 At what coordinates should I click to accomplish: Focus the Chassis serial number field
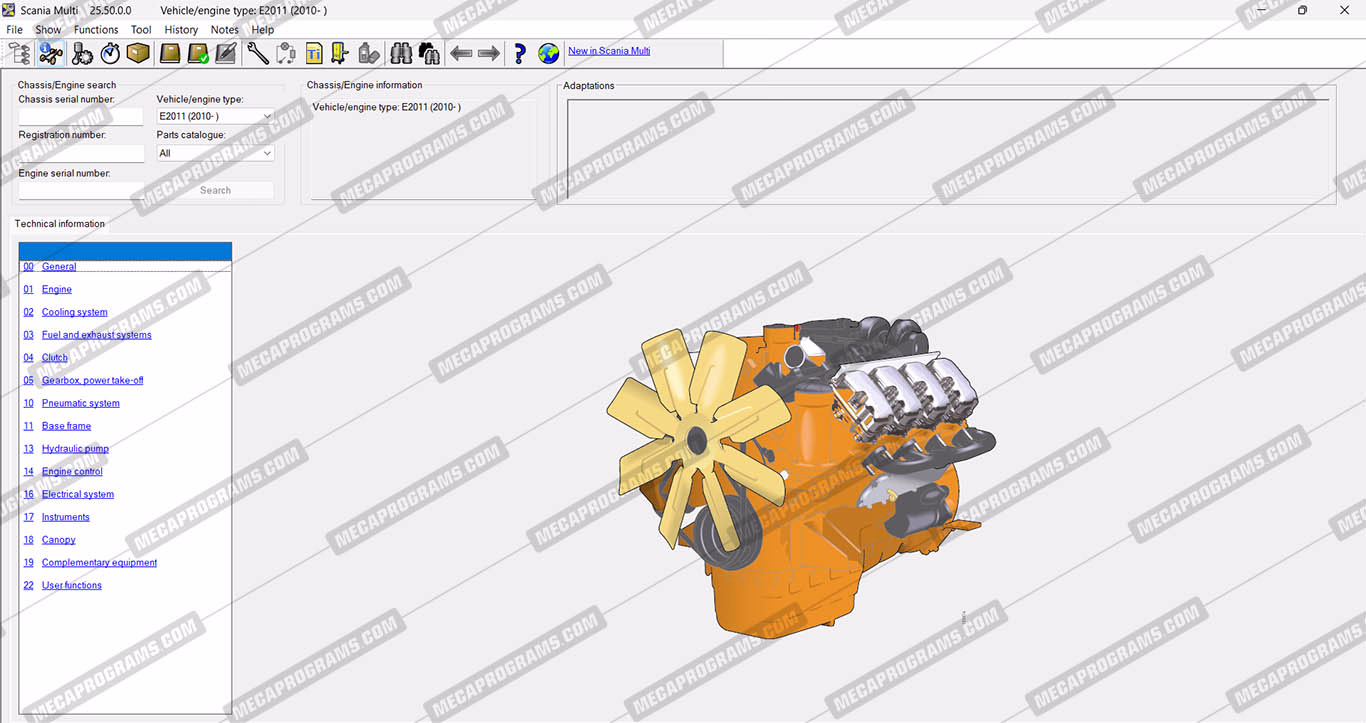[x=81, y=116]
